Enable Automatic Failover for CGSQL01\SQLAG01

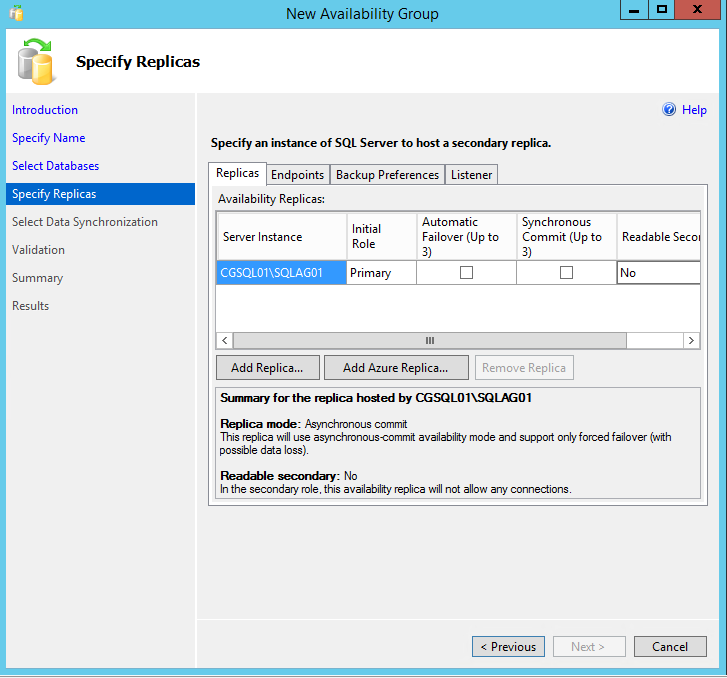[466, 272]
